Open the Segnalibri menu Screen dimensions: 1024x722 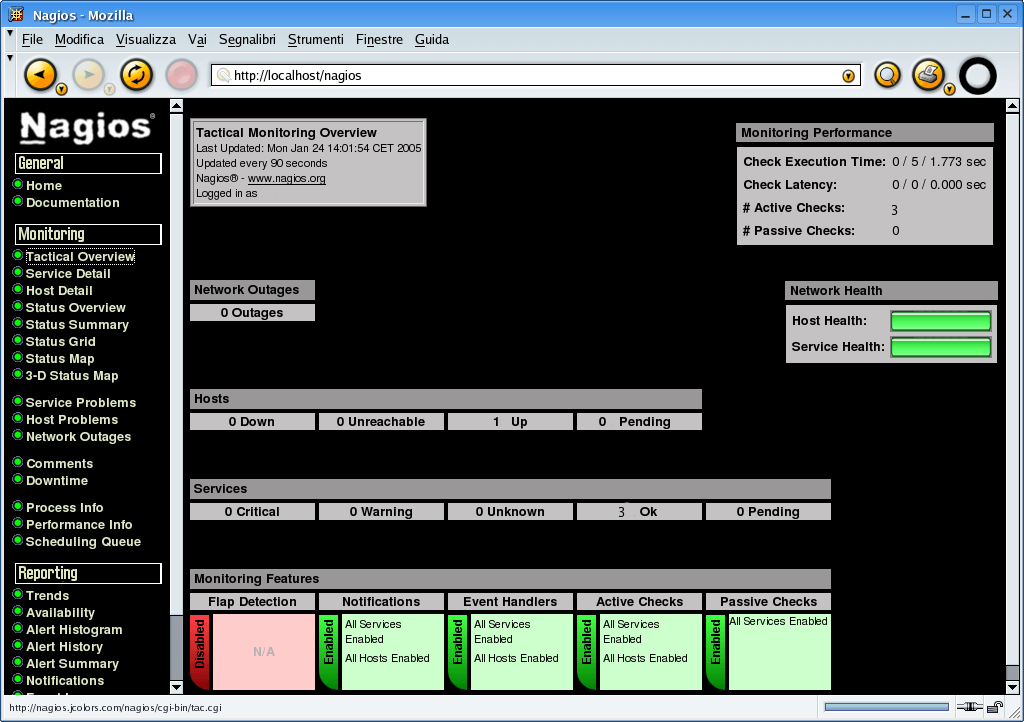[247, 40]
